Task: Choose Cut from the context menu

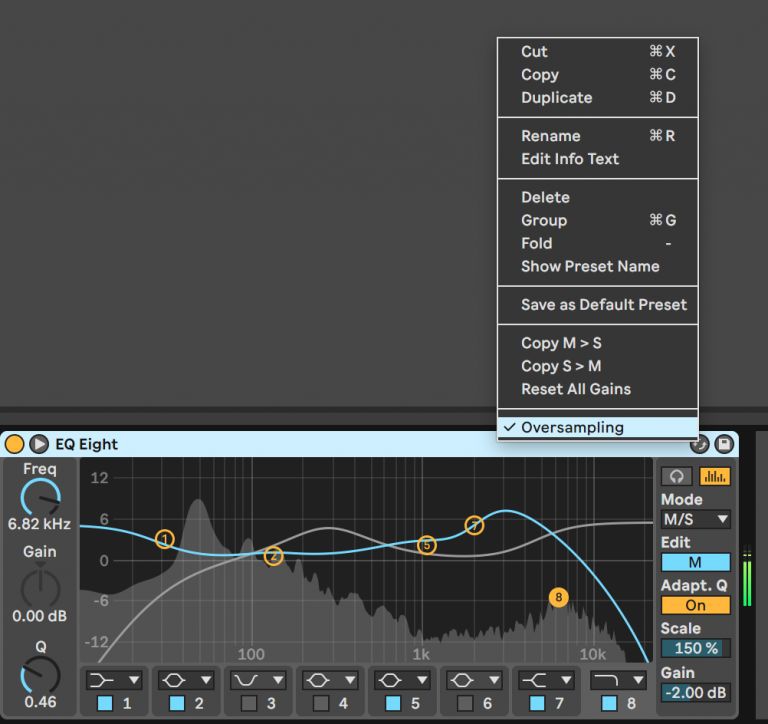Action: [x=598, y=51]
